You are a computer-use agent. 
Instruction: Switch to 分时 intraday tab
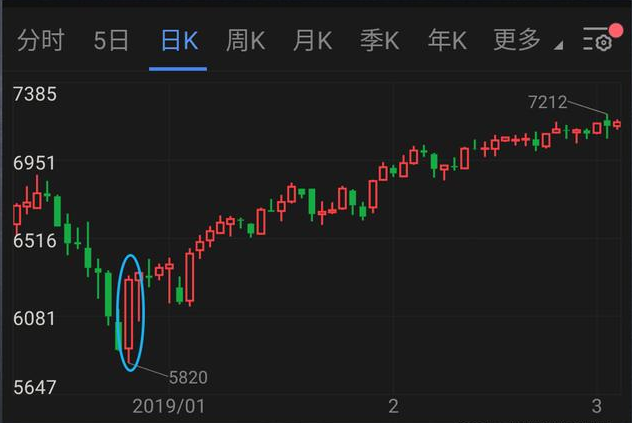41,40
